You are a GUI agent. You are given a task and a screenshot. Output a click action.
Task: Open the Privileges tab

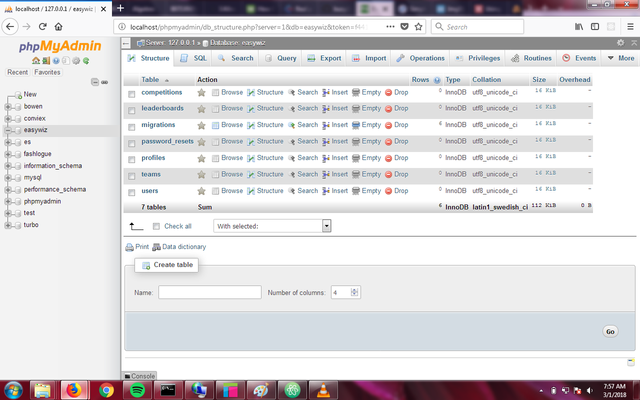point(478,58)
